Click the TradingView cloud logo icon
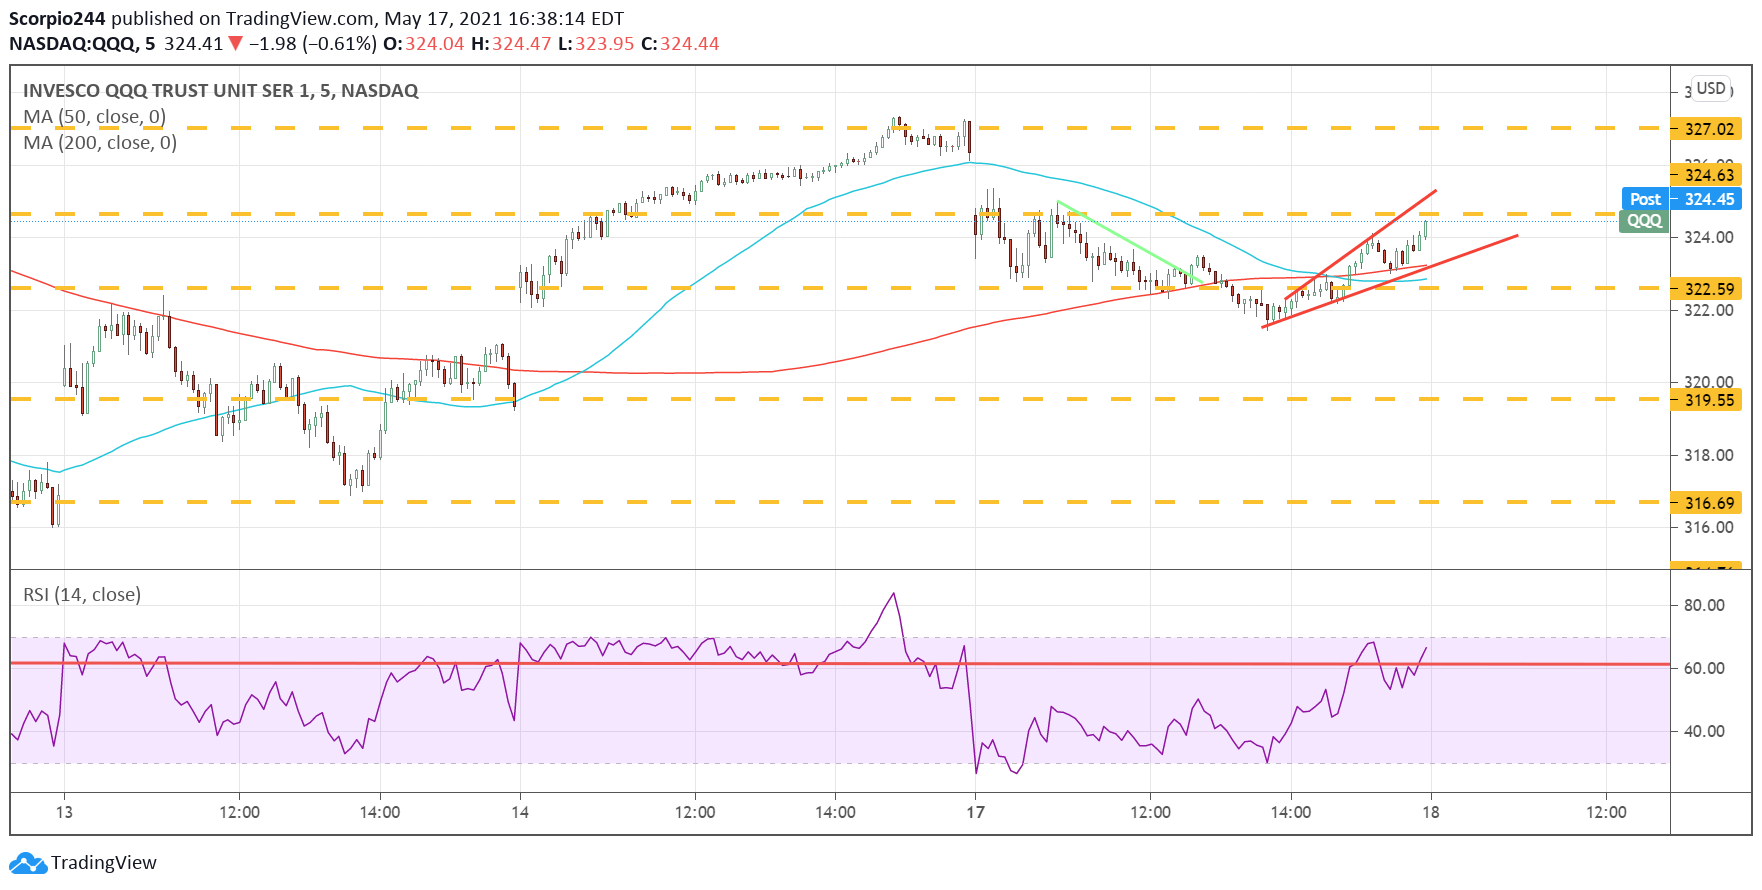Image resolution: width=1762 pixels, height=890 pixels. click(27, 863)
